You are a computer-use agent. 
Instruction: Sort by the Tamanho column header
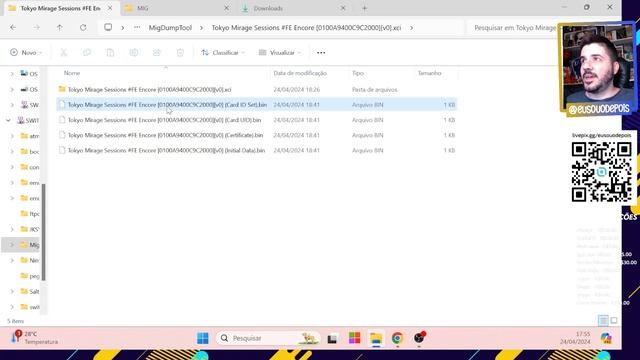(429, 73)
